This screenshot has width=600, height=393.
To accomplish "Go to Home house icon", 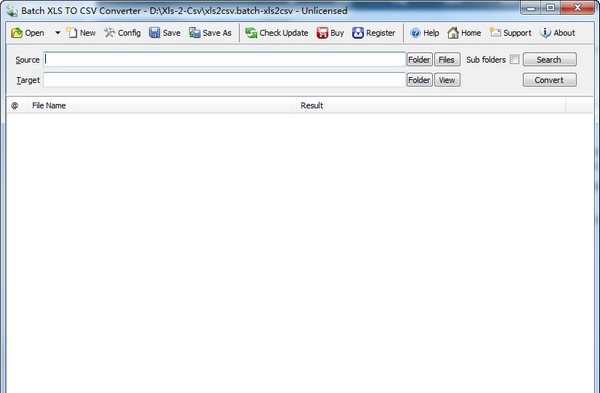I will coord(453,33).
